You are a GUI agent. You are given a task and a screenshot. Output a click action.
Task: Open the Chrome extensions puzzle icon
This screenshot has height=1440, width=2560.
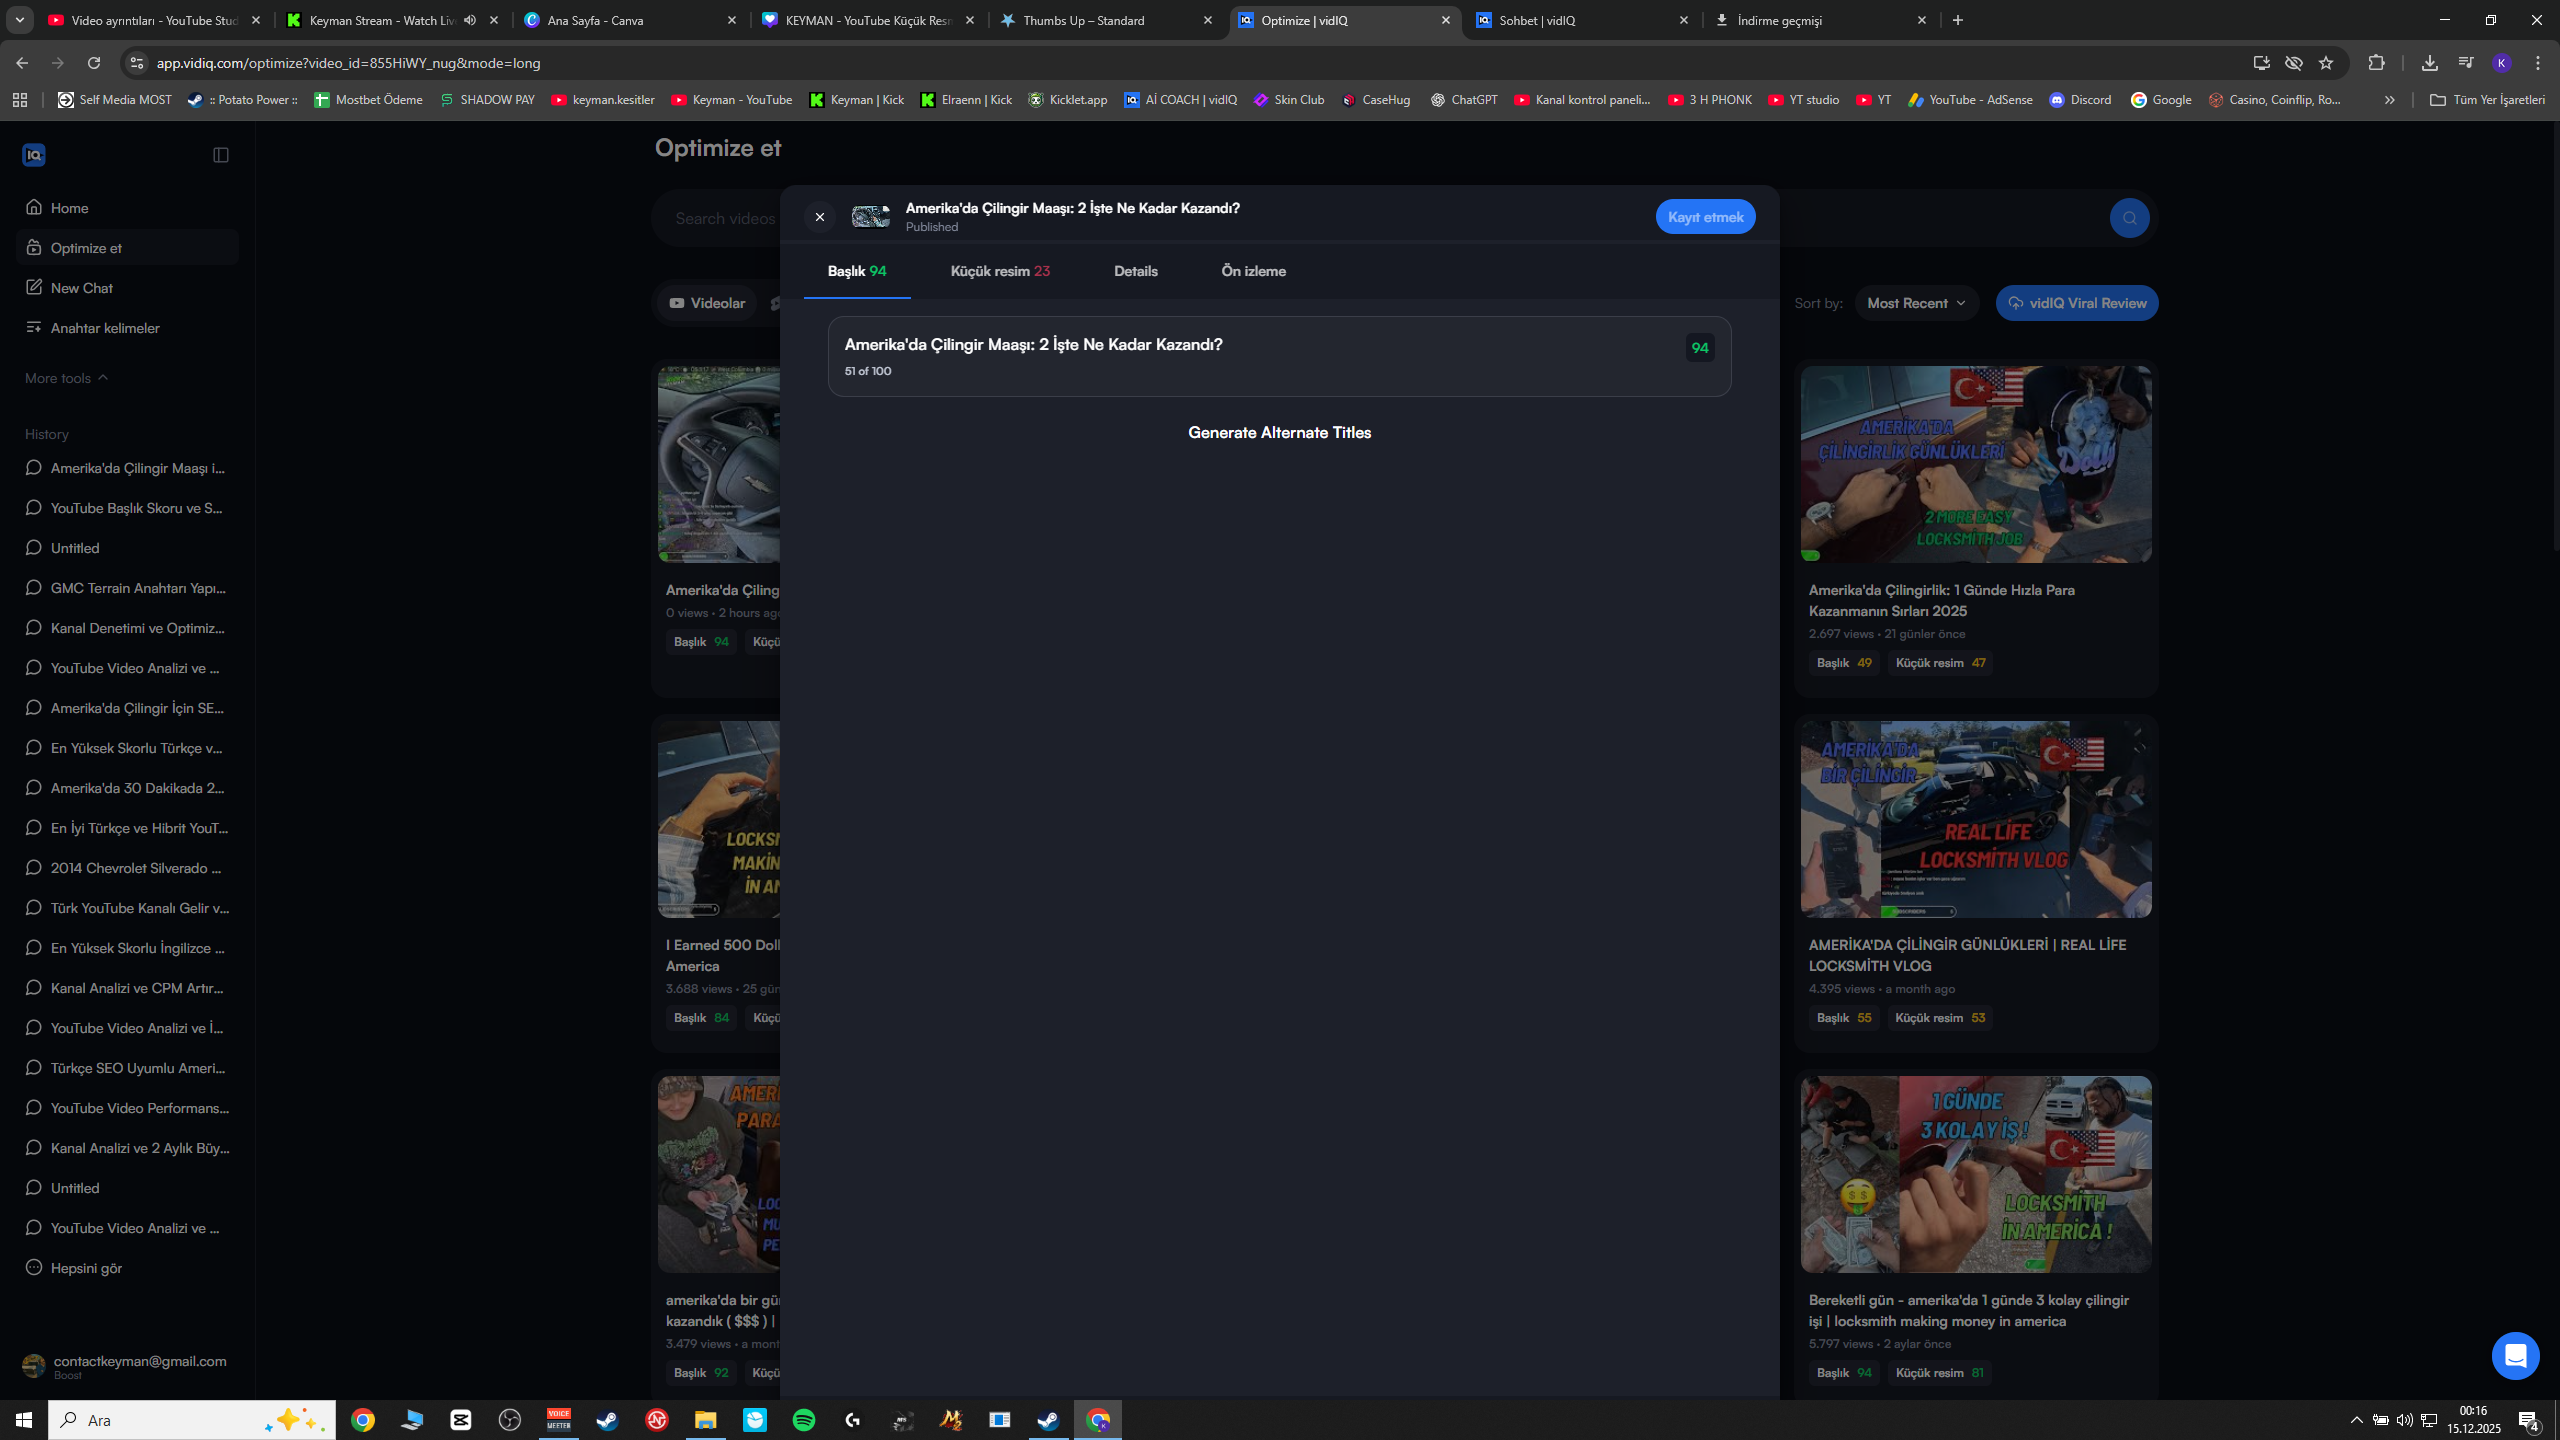(2377, 63)
